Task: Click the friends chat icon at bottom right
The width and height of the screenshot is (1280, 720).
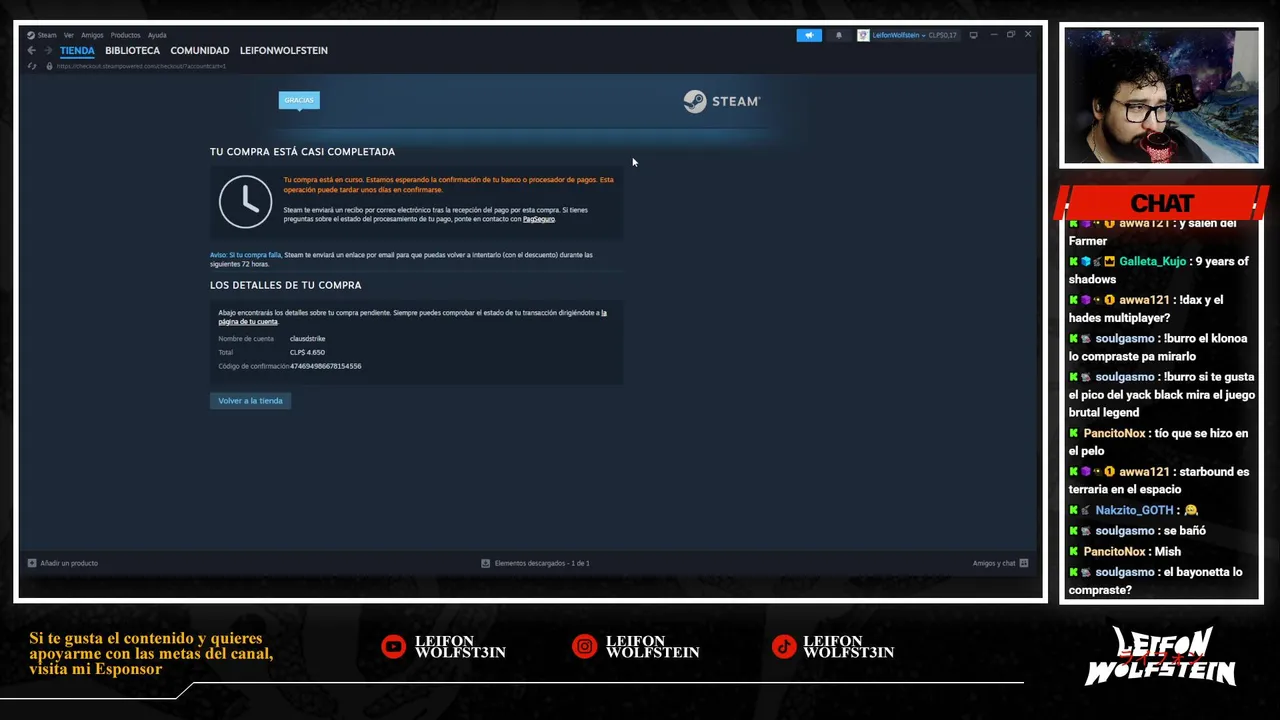Action: pyautogui.click(x=1024, y=563)
